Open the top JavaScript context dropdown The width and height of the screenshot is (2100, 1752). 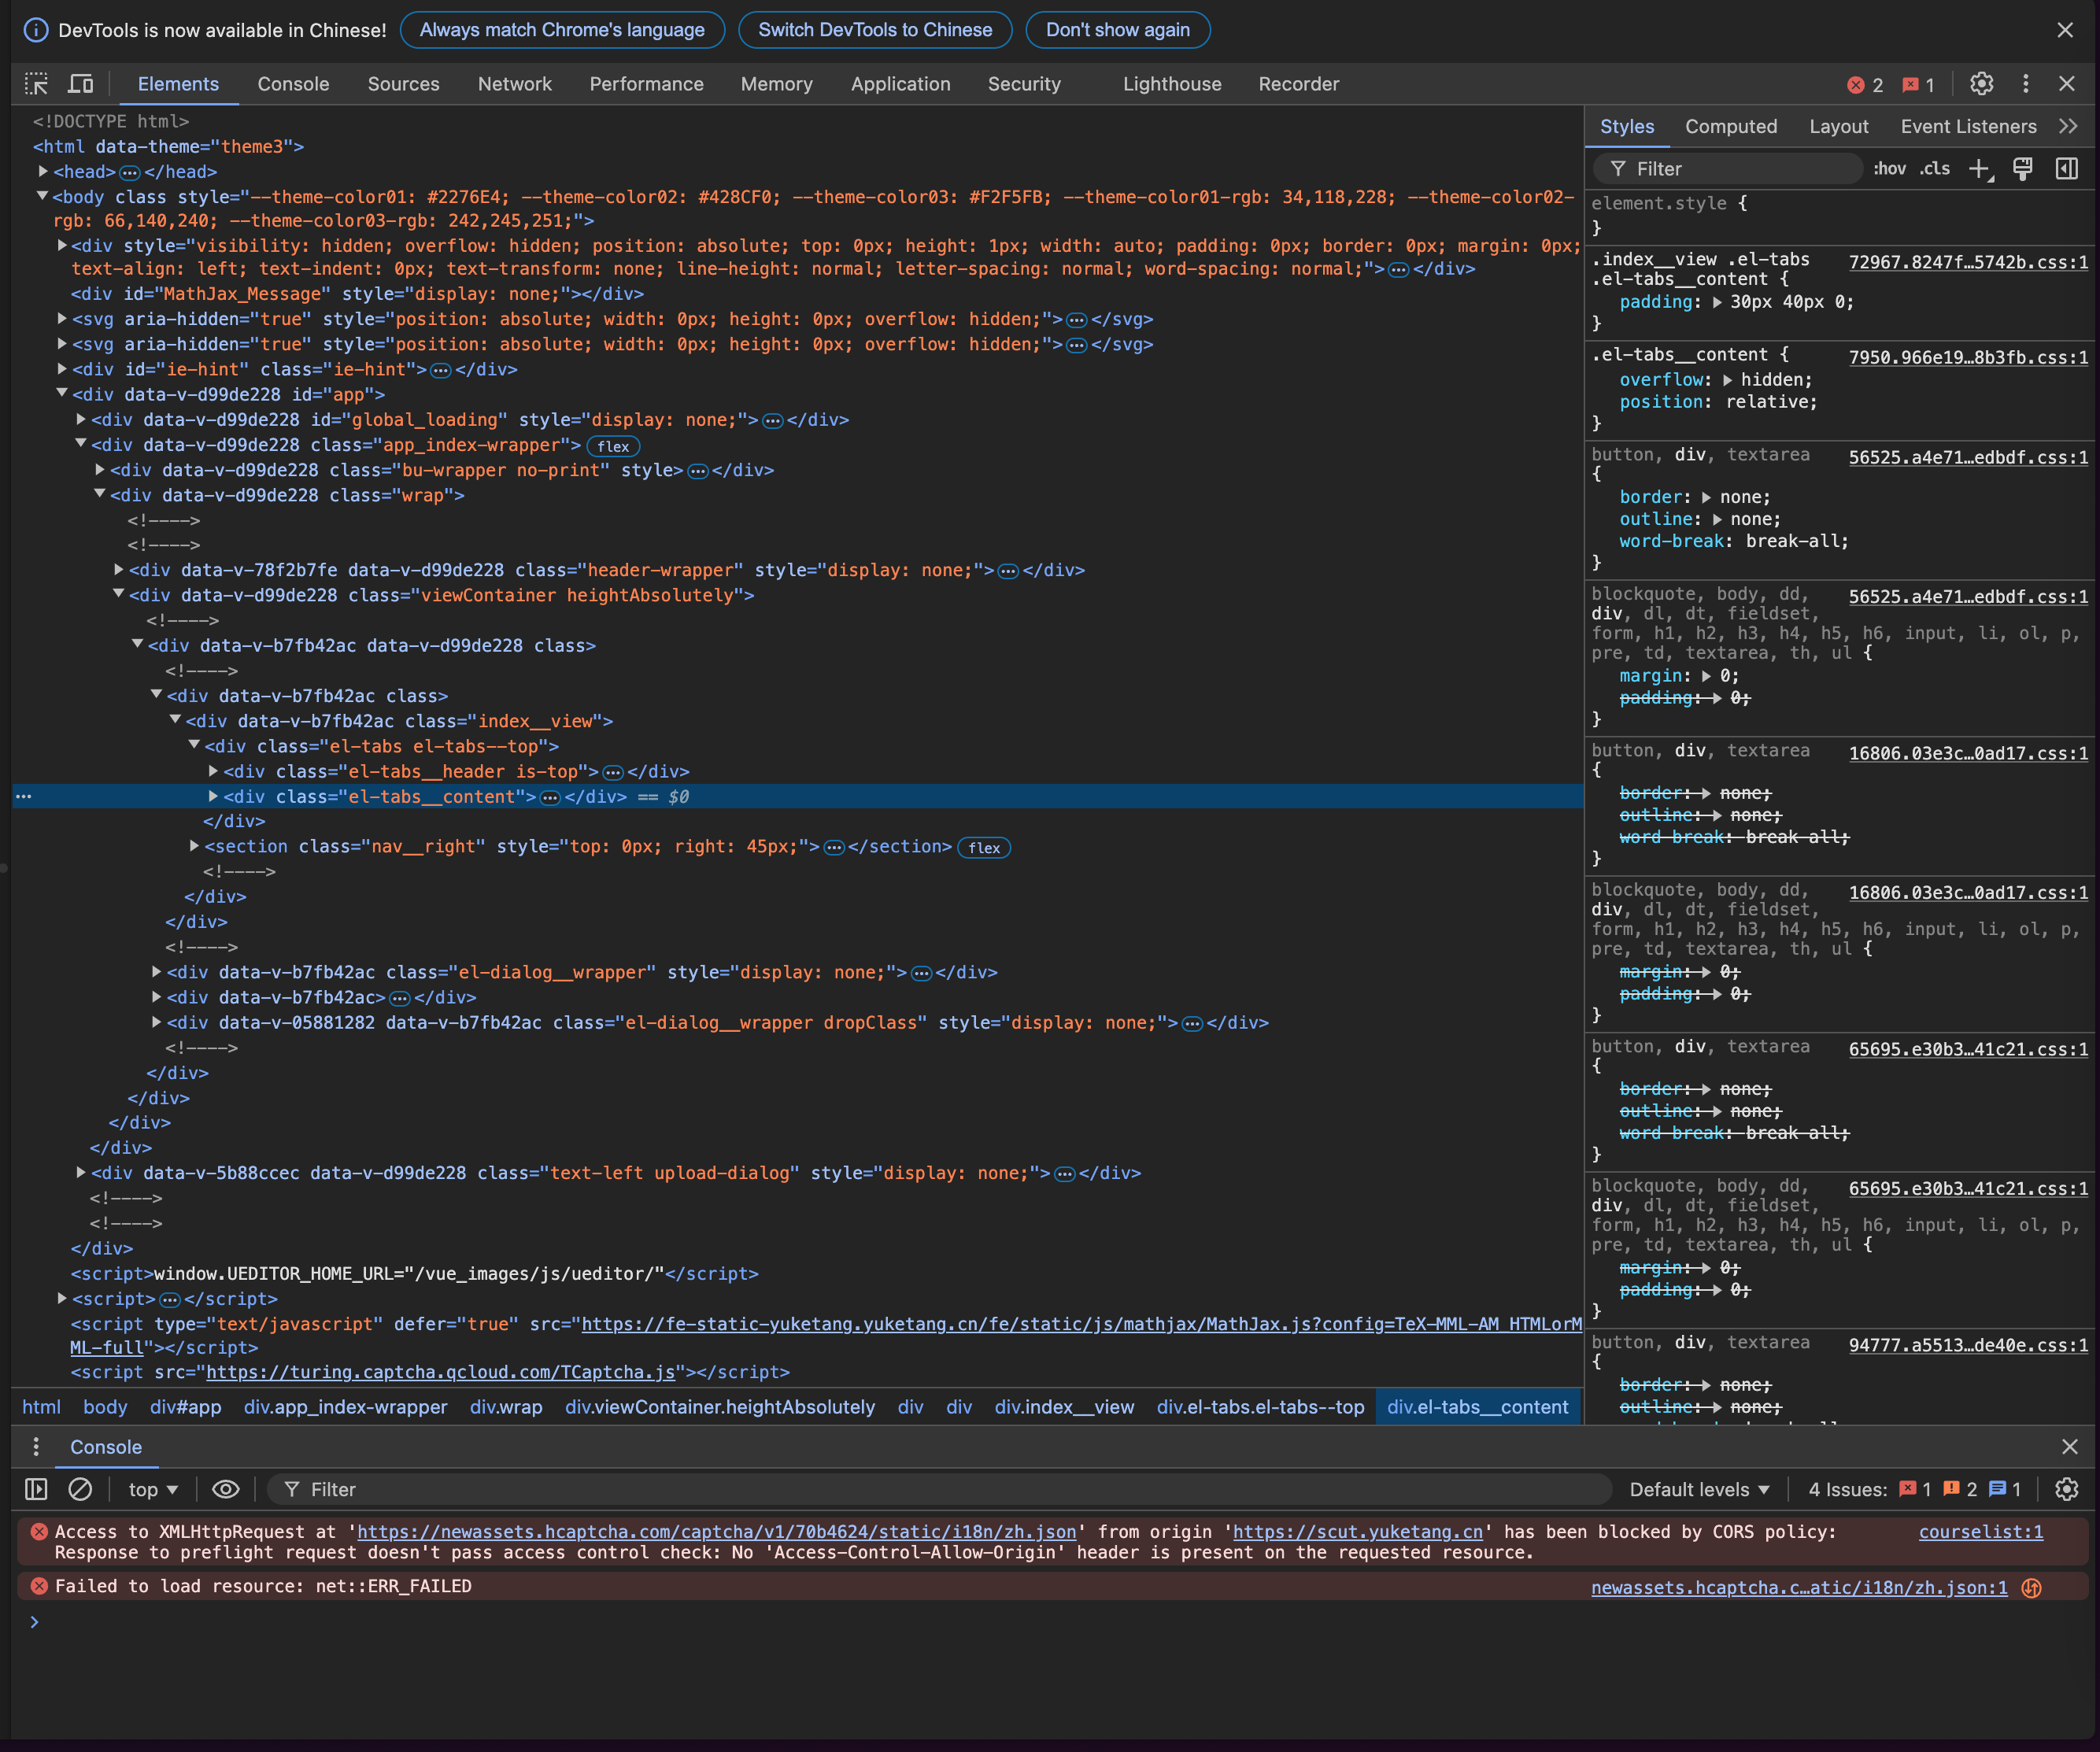click(153, 1489)
